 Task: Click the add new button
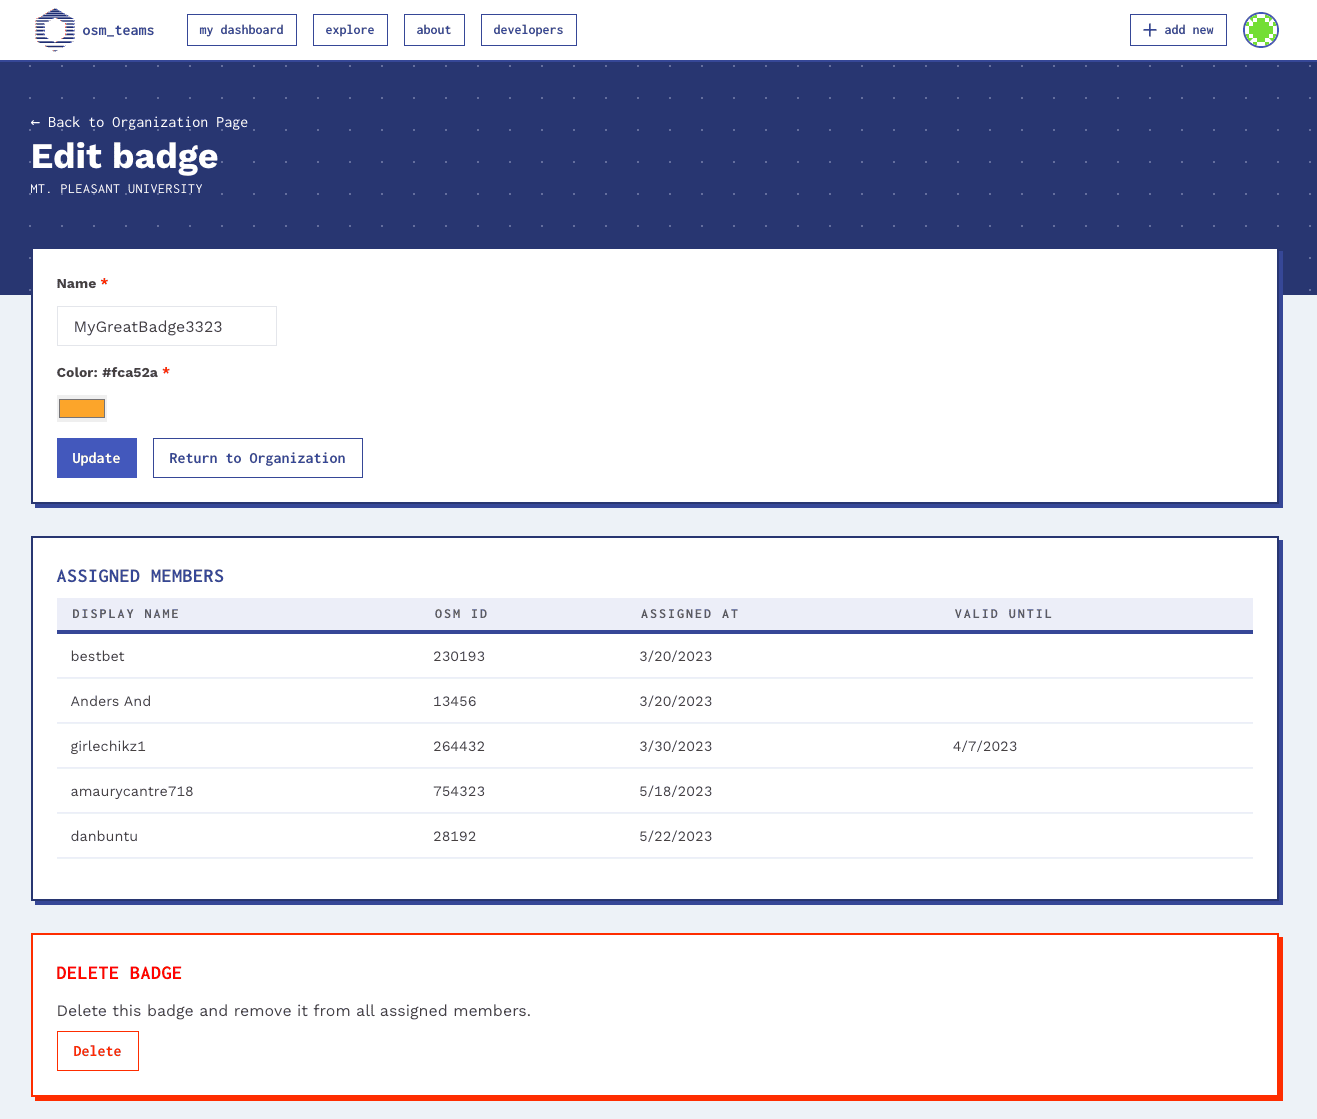pyautogui.click(x=1177, y=30)
